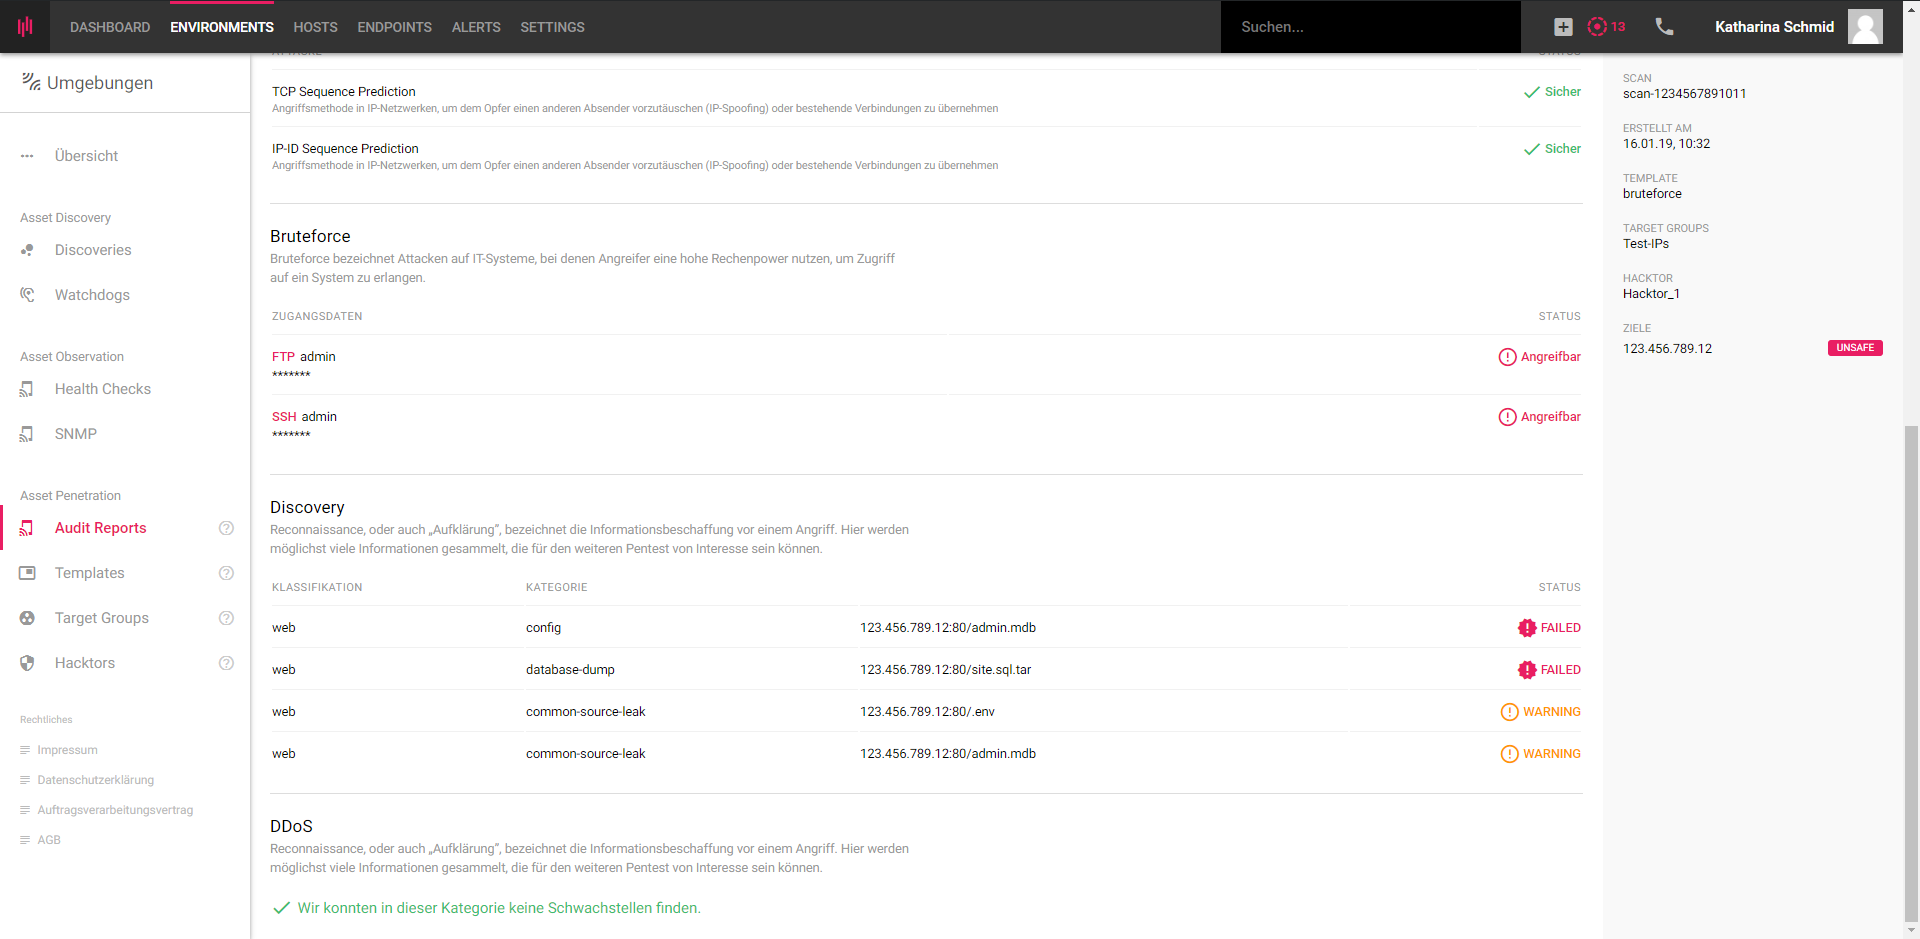Open the notifications icon showing 13

click(1601, 27)
